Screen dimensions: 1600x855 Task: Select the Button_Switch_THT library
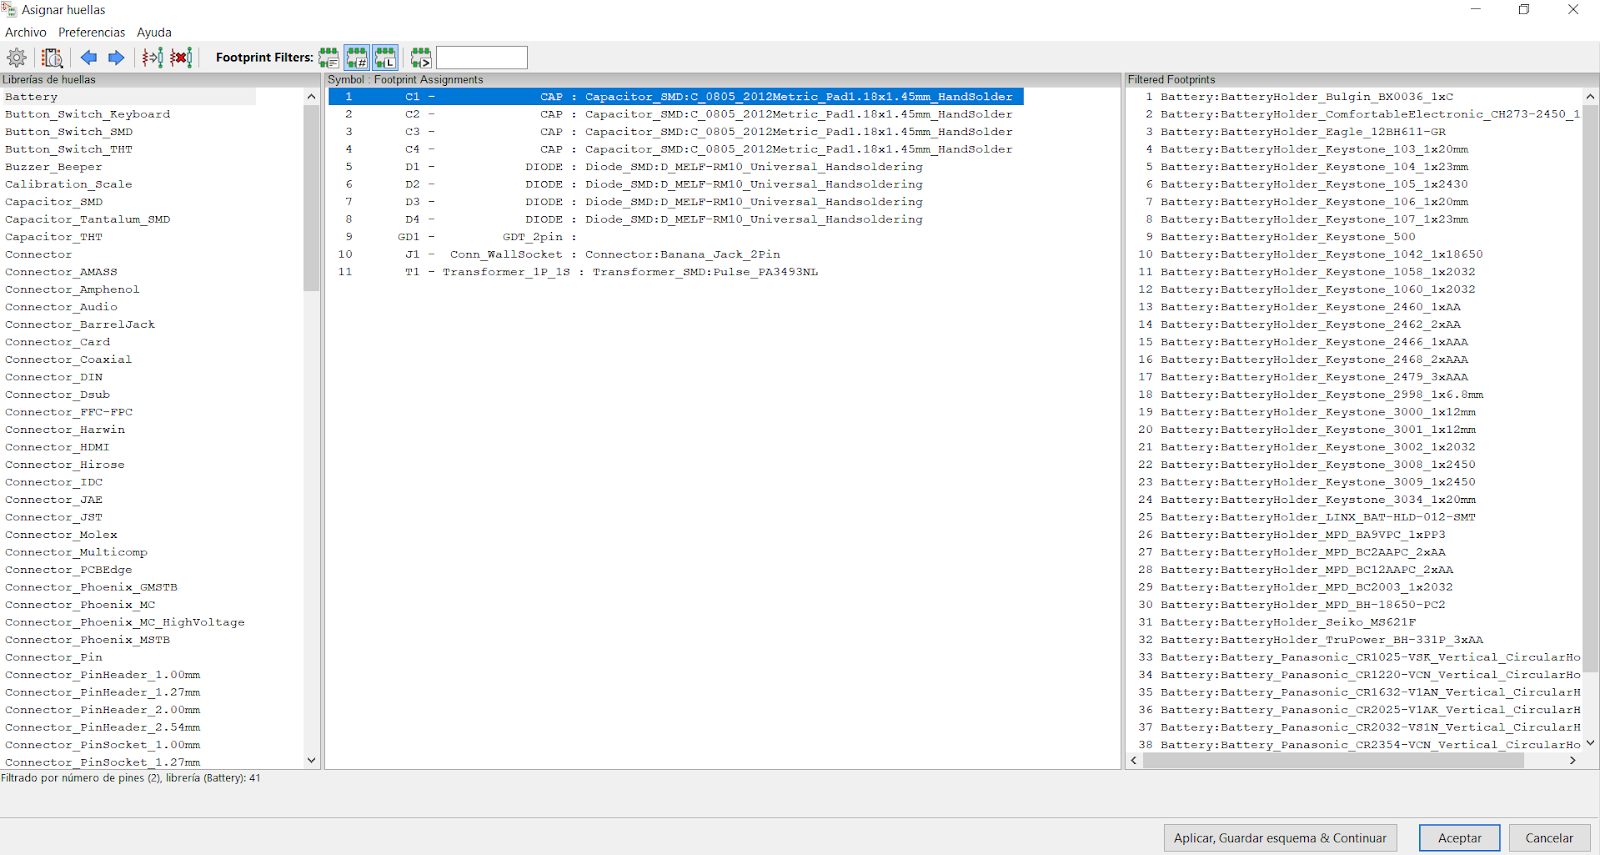click(x=68, y=149)
